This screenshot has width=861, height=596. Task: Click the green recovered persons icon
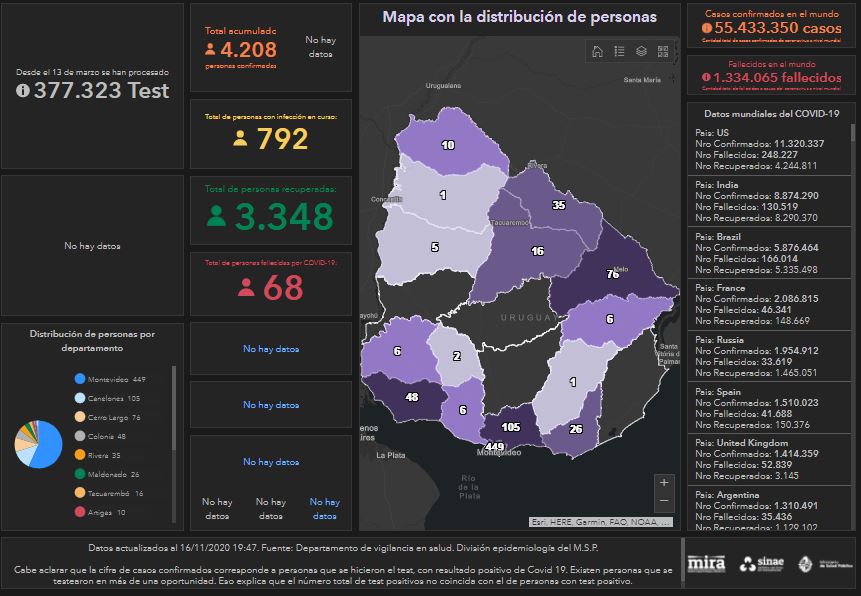[215, 216]
